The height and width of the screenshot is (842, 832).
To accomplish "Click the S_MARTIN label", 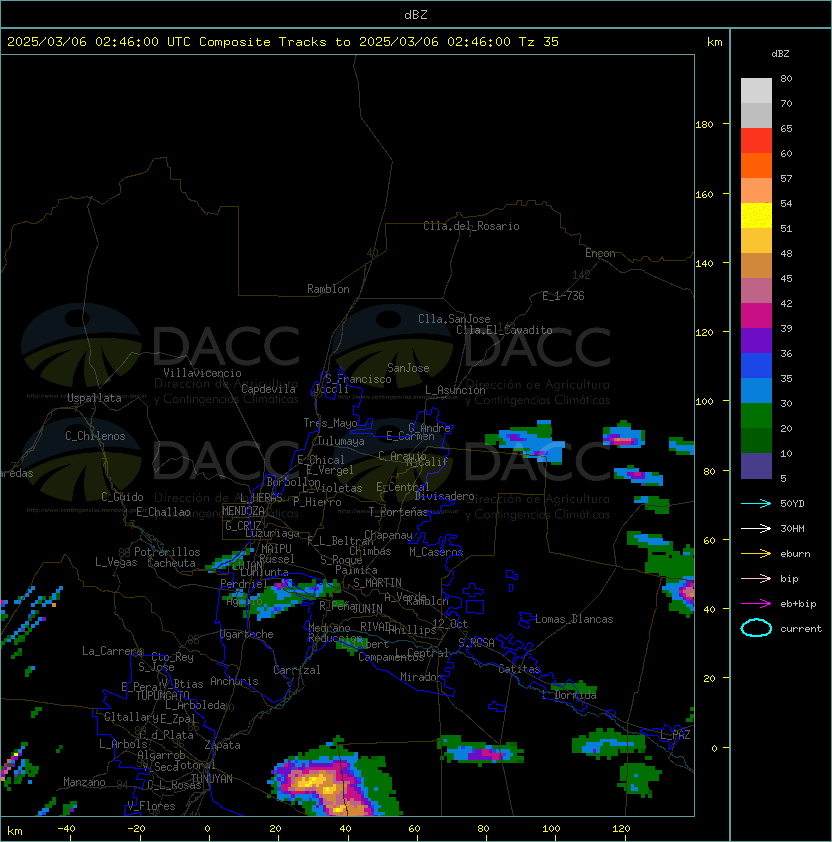I will (x=377, y=583).
